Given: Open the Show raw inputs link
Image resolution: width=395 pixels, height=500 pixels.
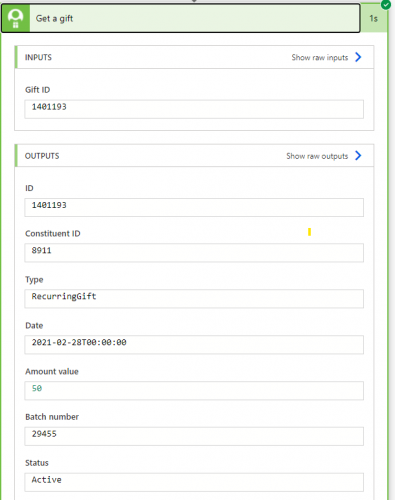Looking at the screenshot, I should click(x=320, y=57).
